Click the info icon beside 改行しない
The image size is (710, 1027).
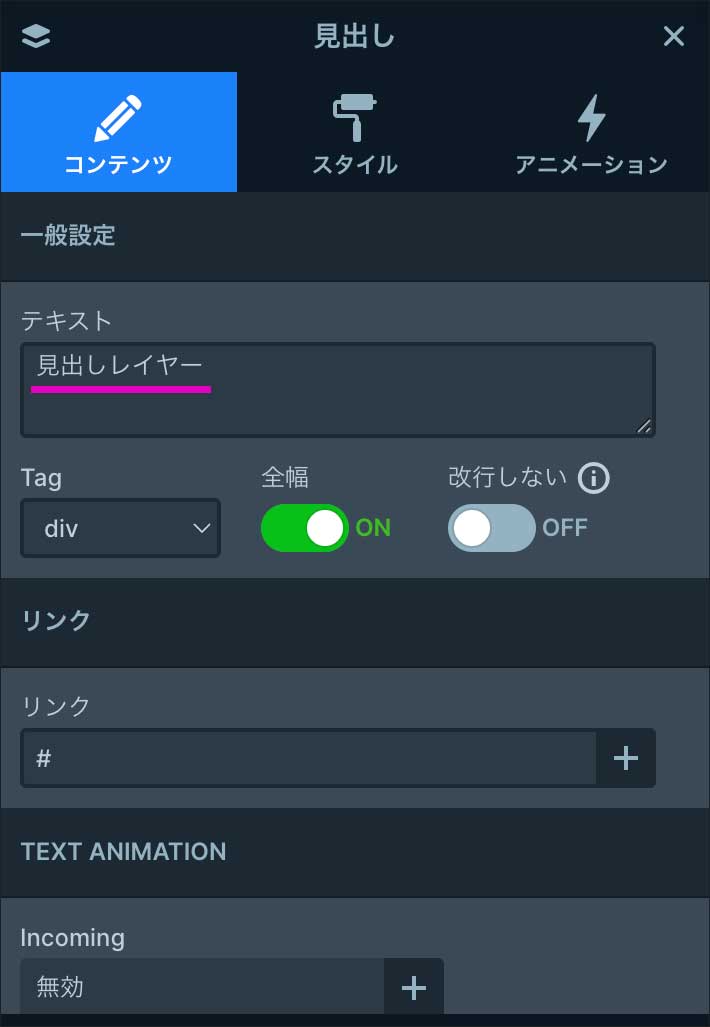[594, 478]
